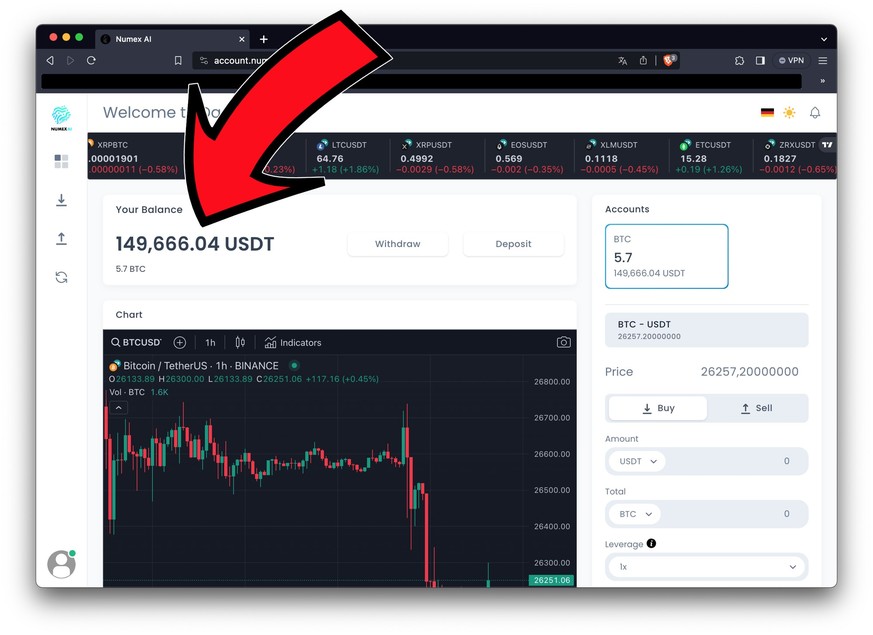Open the chart Indicators menu
Screen dimensions: 873x635
click(x=293, y=342)
